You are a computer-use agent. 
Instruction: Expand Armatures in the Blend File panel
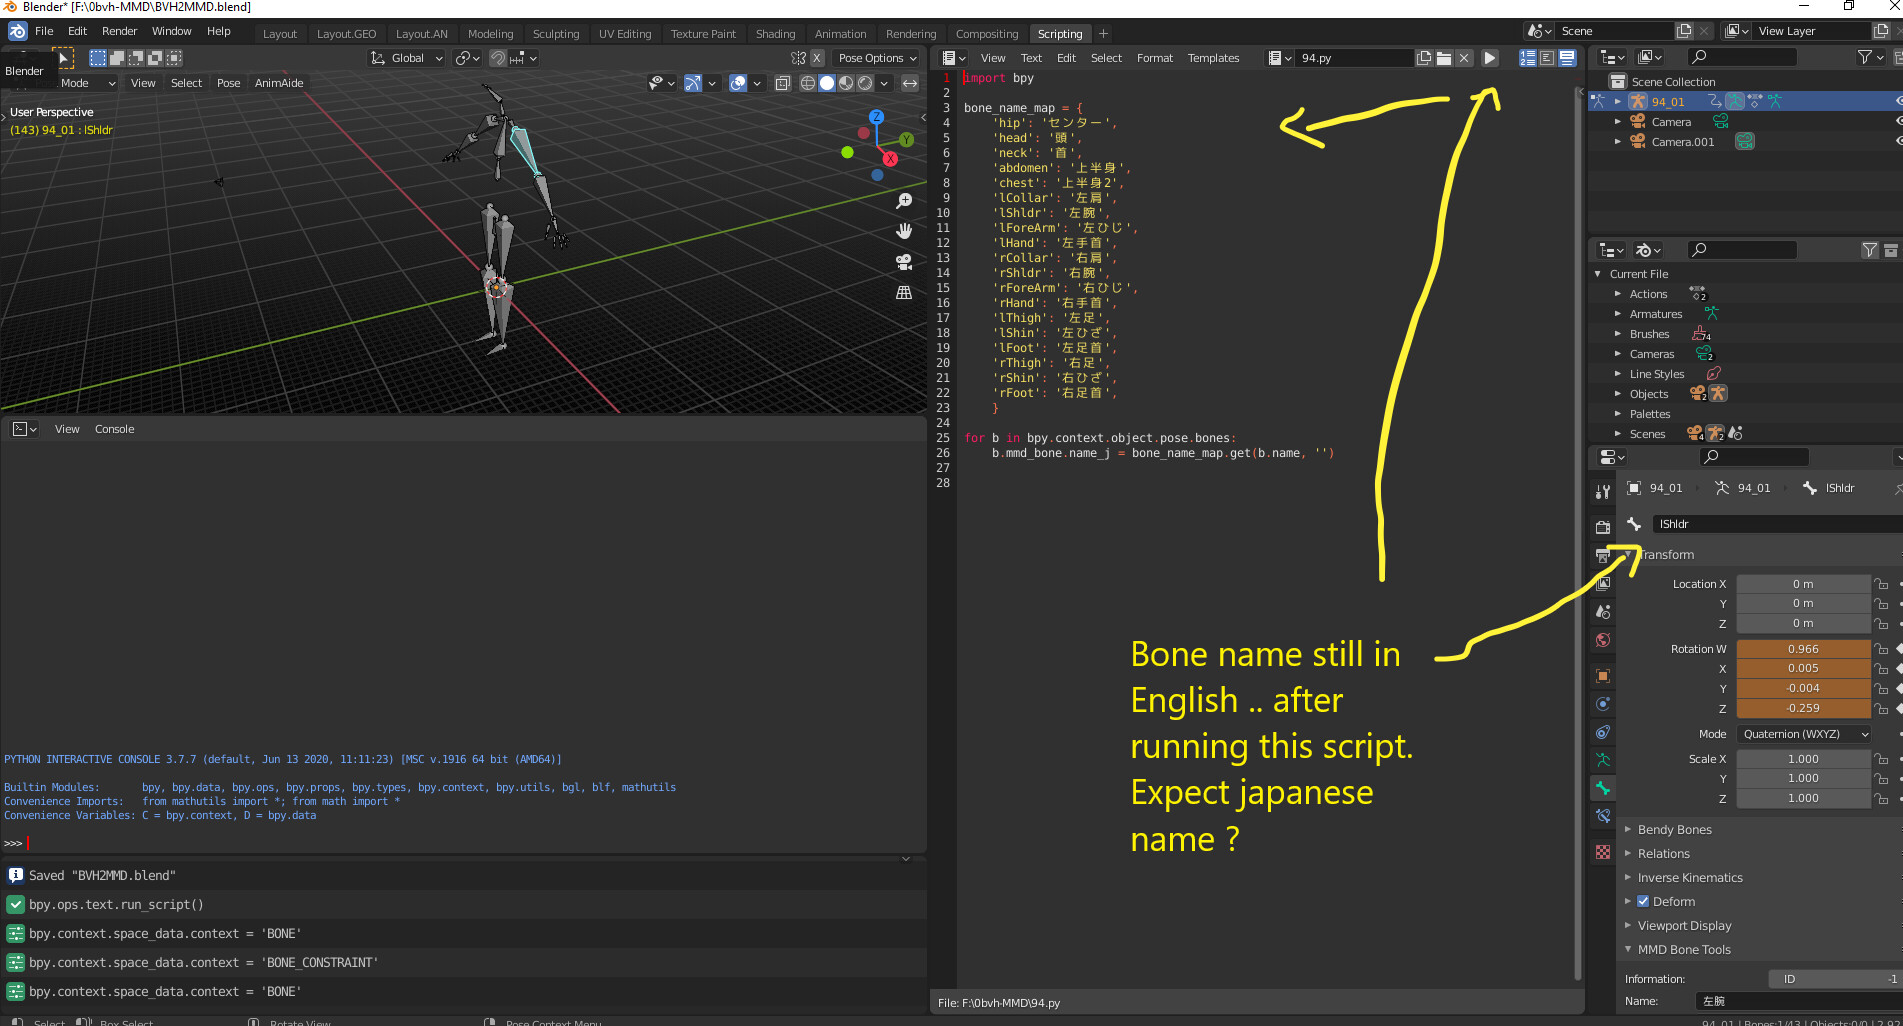1617,313
